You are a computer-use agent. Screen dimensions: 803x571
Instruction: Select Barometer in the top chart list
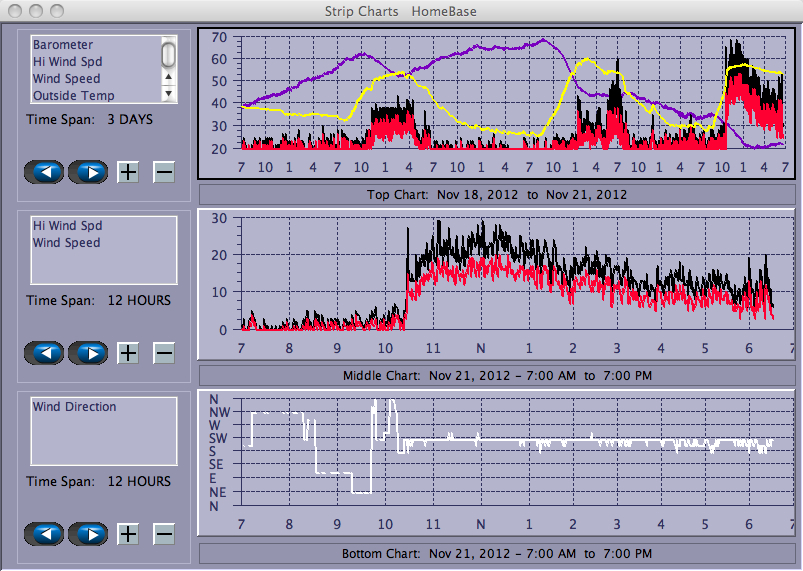tap(63, 45)
